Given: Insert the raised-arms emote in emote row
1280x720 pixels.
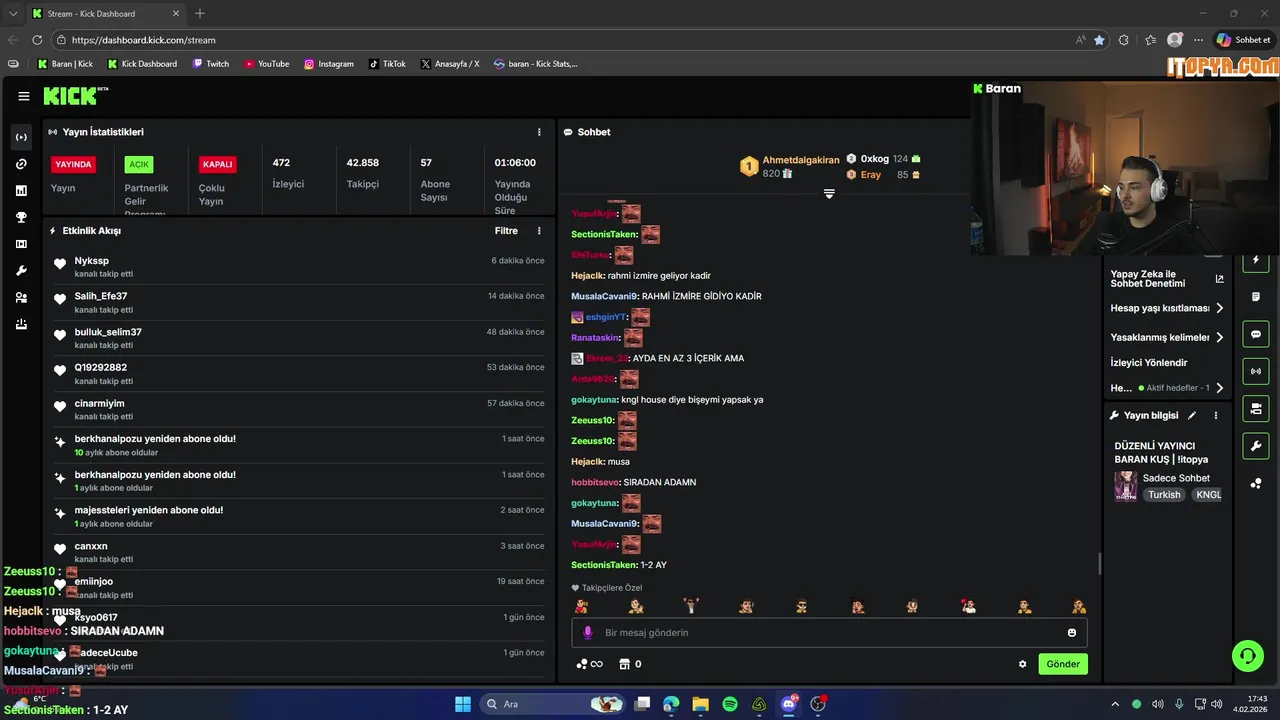Looking at the screenshot, I should click(691, 606).
